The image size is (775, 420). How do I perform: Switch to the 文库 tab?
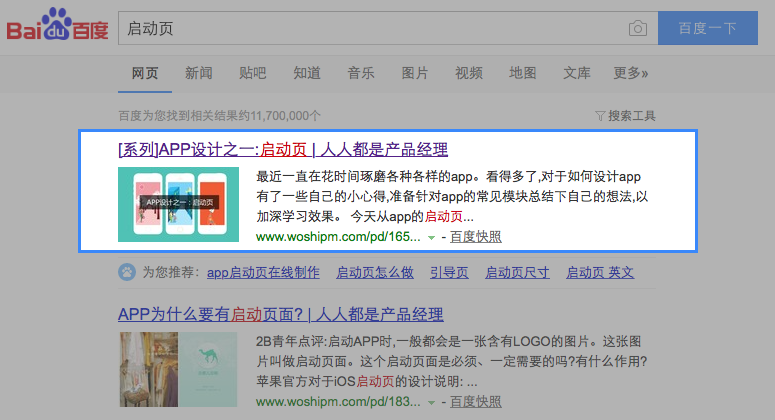pos(577,73)
